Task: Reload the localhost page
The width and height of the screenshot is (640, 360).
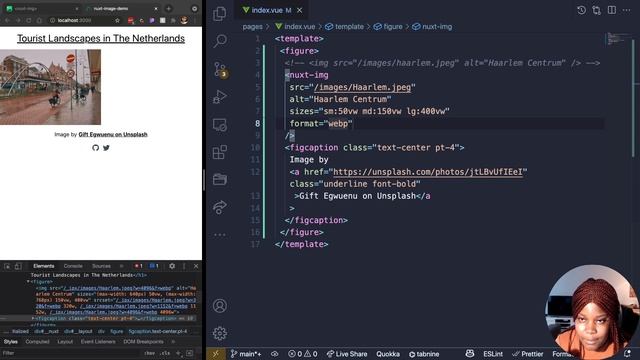Action: (29, 20)
